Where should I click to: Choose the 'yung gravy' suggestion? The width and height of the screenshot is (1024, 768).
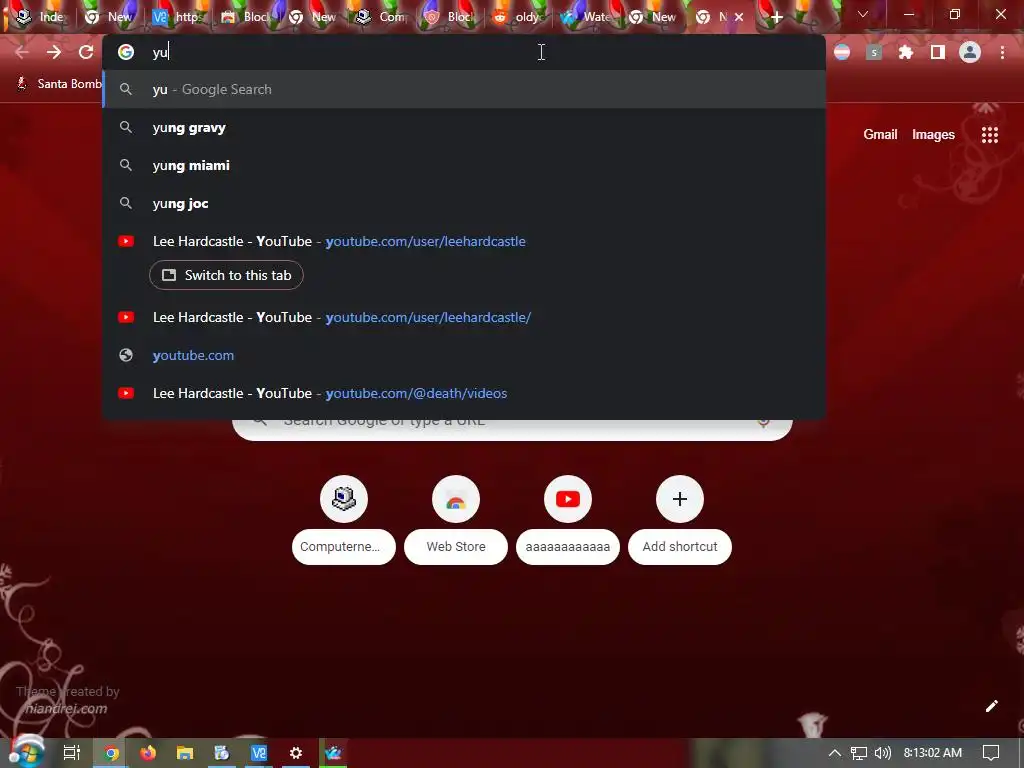point(464,127)
